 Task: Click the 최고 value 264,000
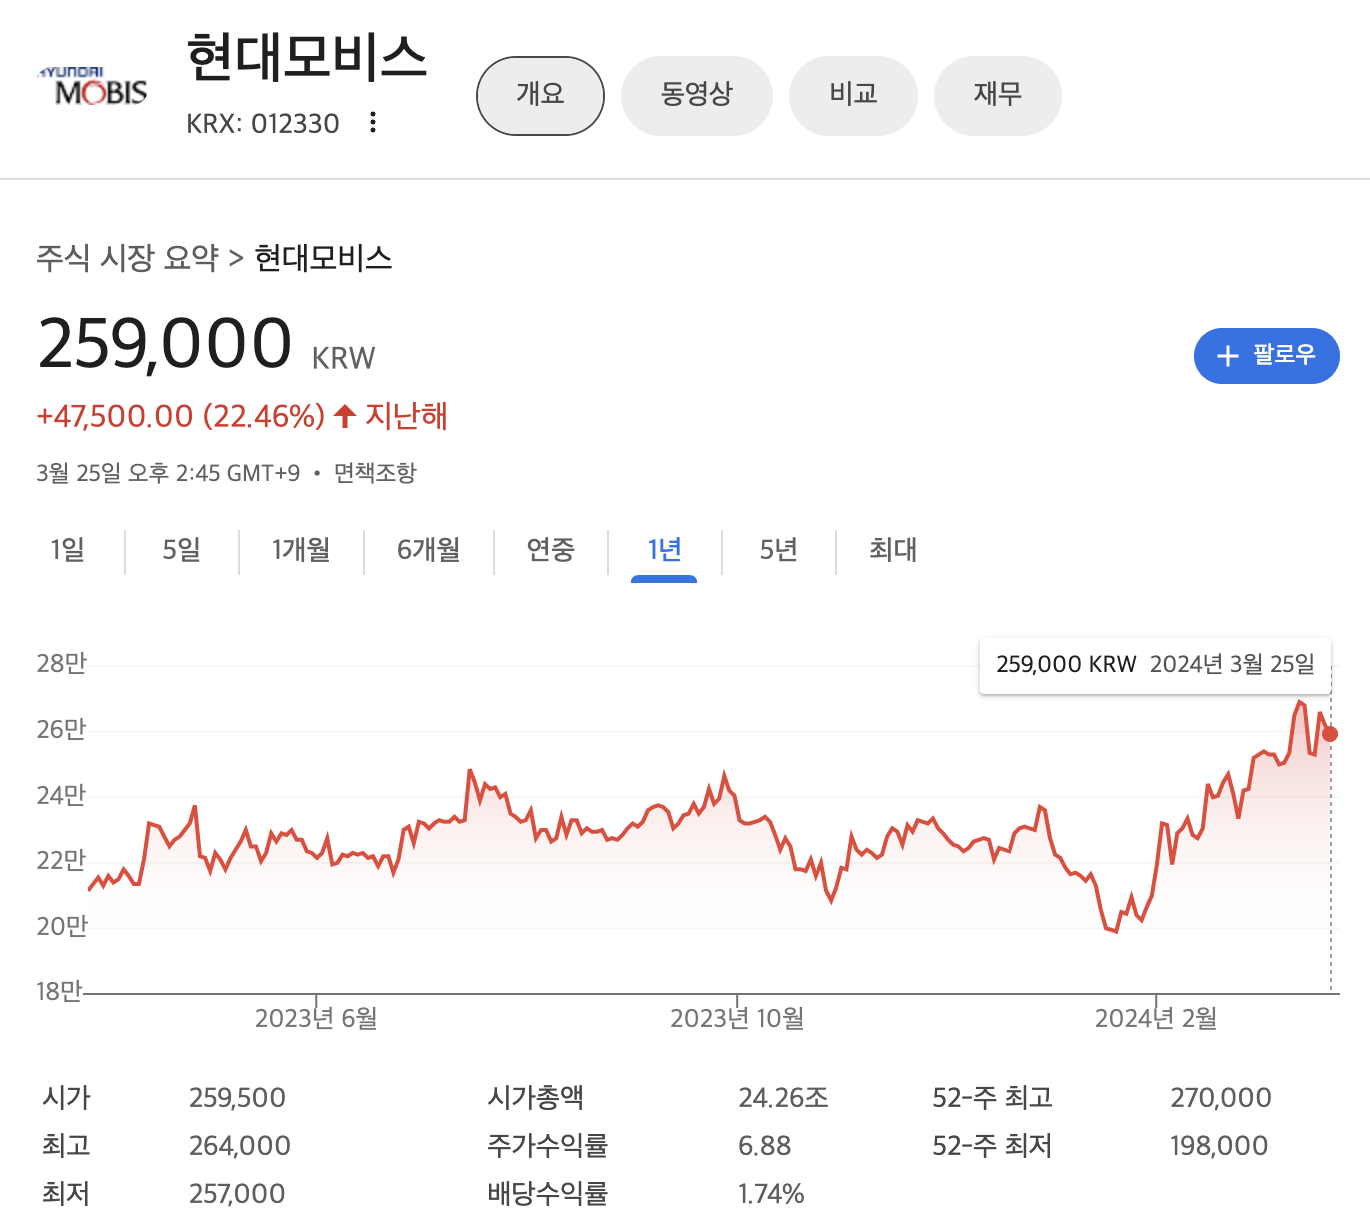click(x=240, y=1146)
